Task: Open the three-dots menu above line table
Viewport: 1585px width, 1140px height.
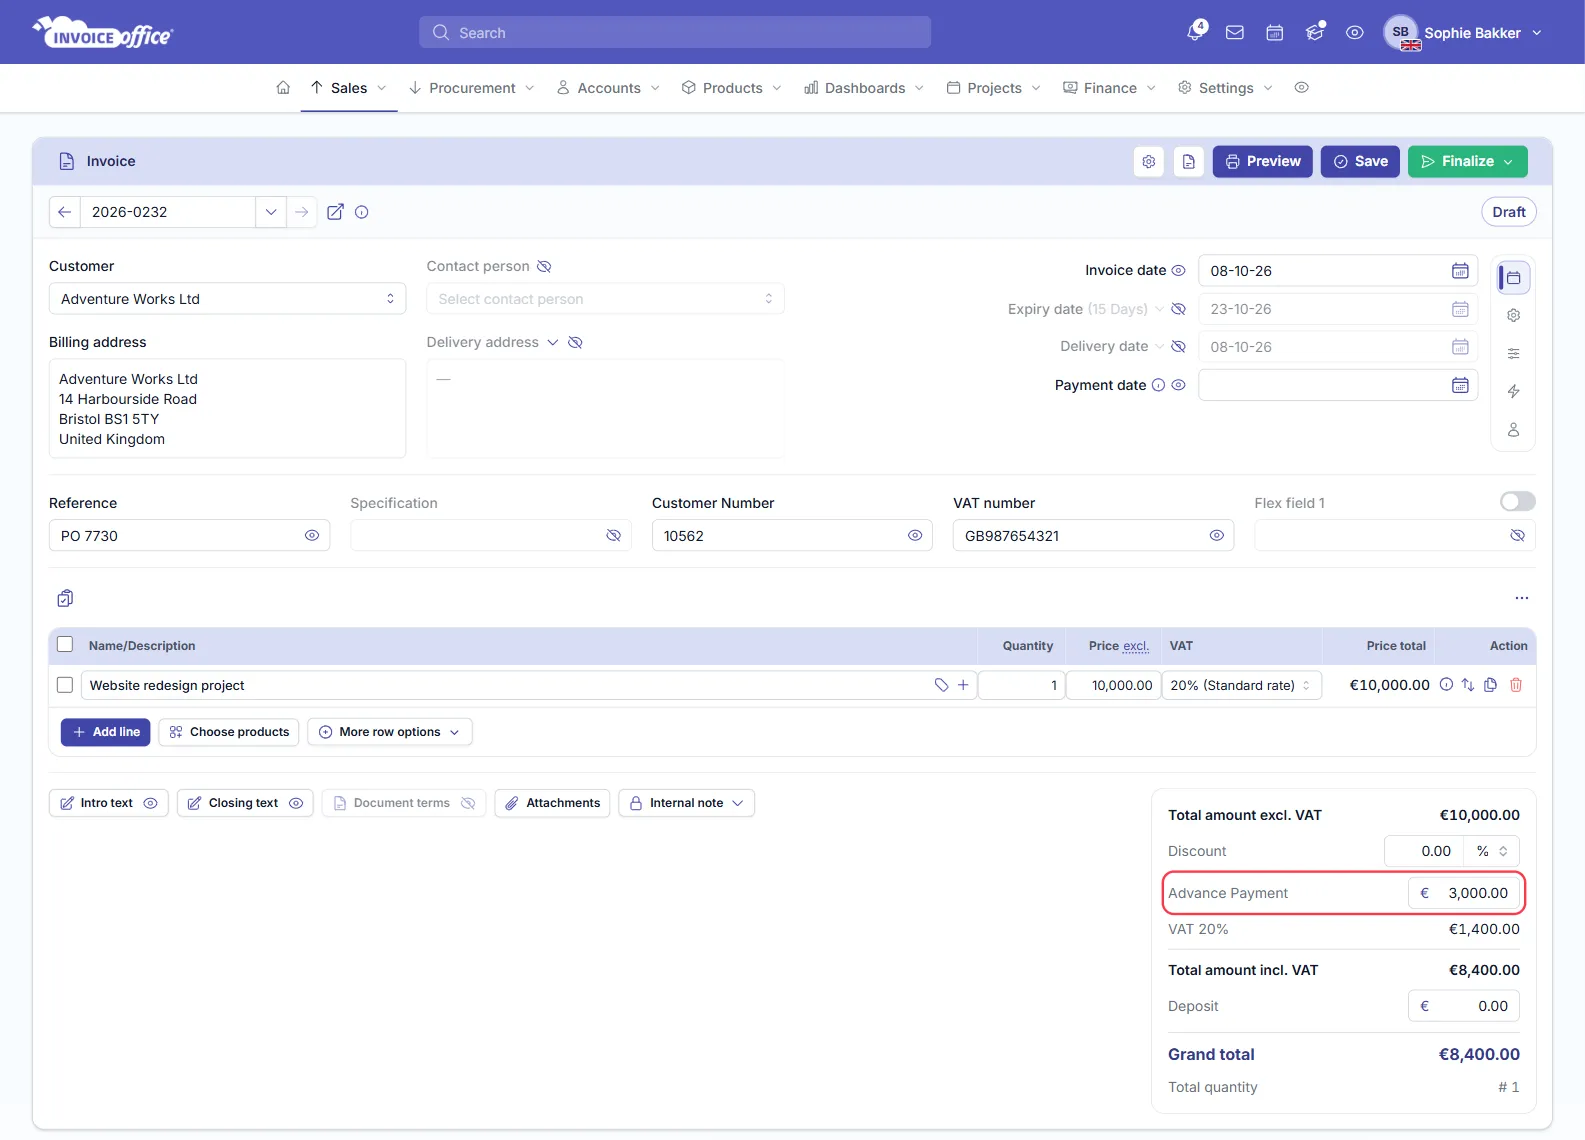Action: (1522, 598)
